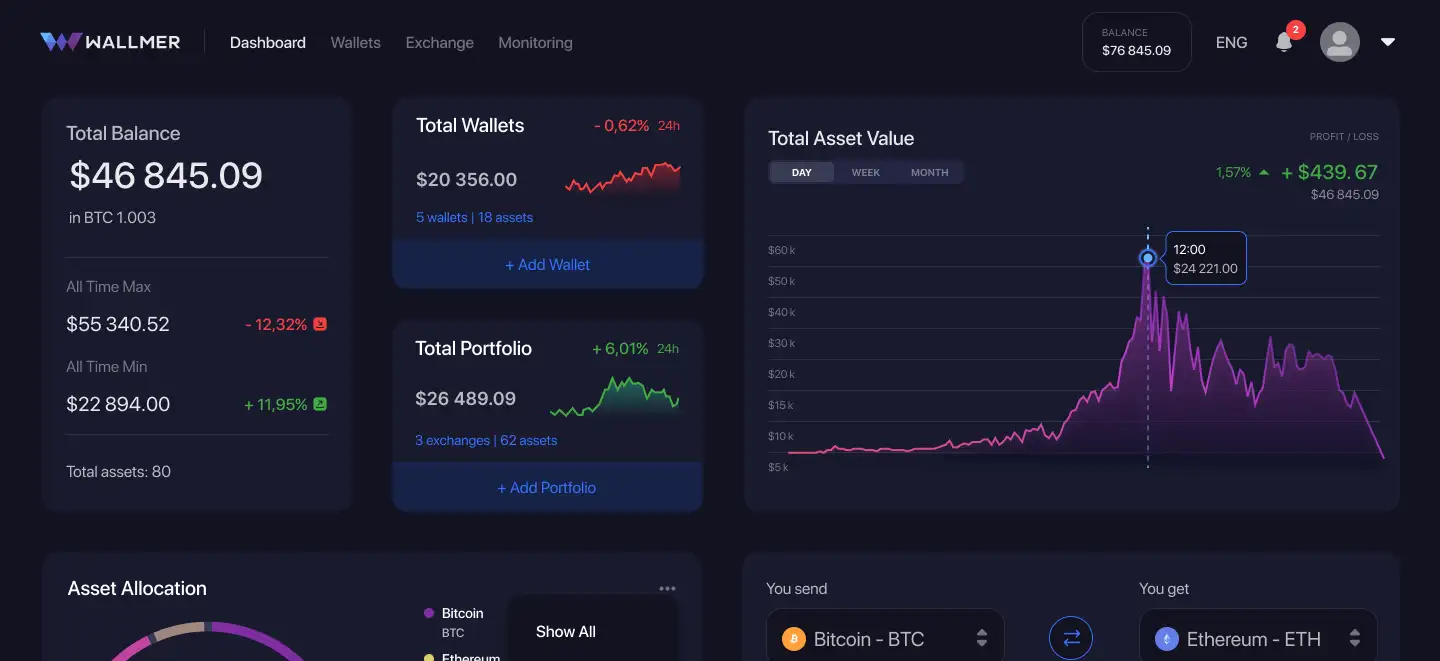
Task: Go to the Wallets tab
Action: click(356, 42)
